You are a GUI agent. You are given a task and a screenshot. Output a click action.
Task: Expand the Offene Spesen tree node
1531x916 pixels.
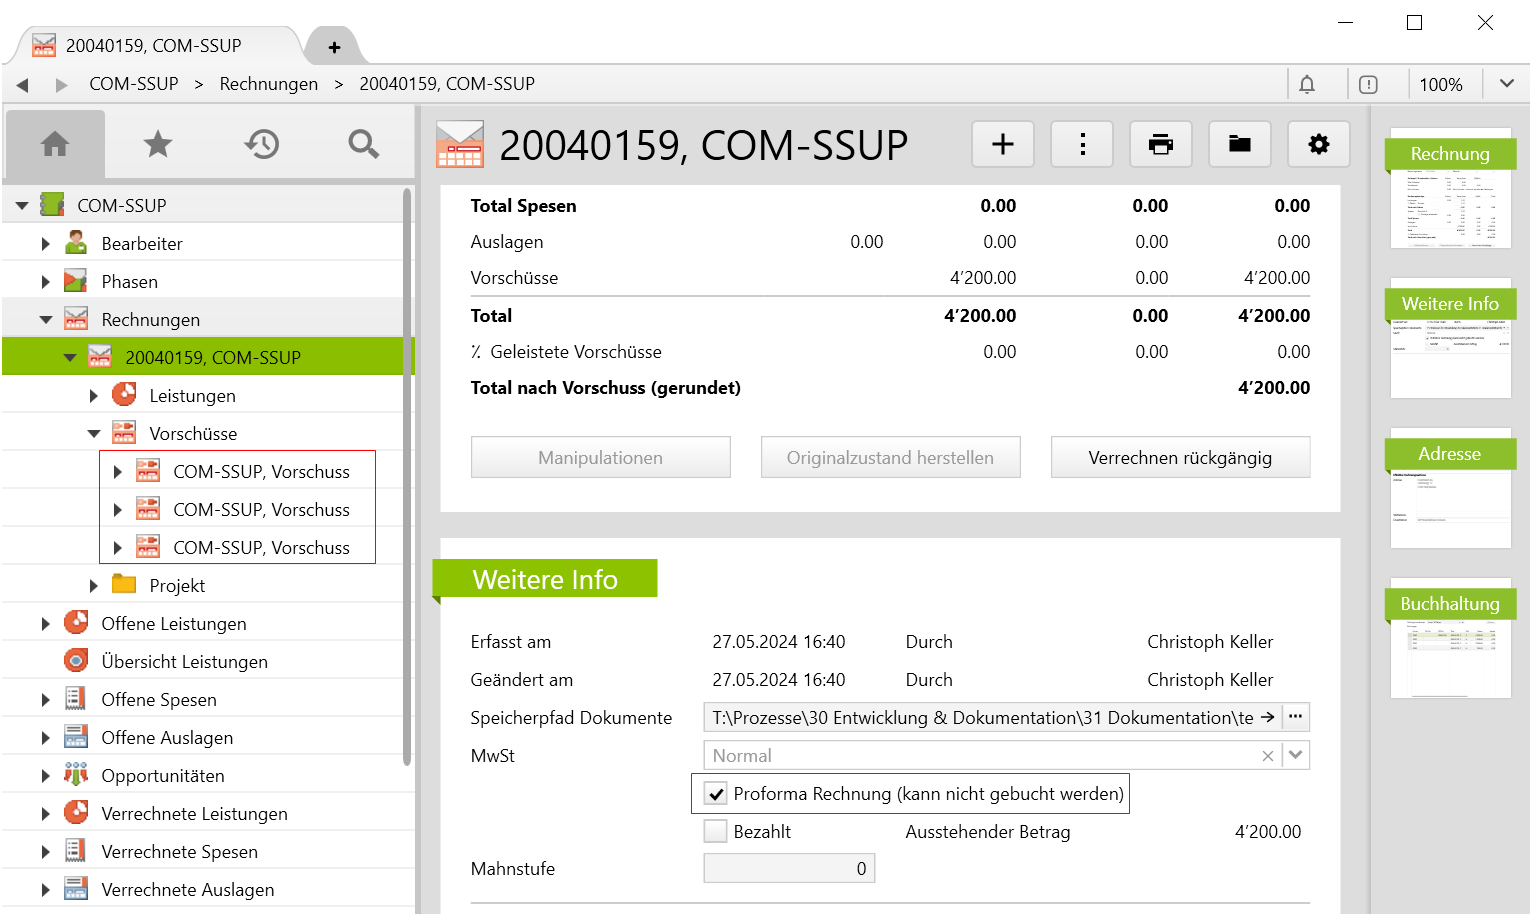coord(45,700)
